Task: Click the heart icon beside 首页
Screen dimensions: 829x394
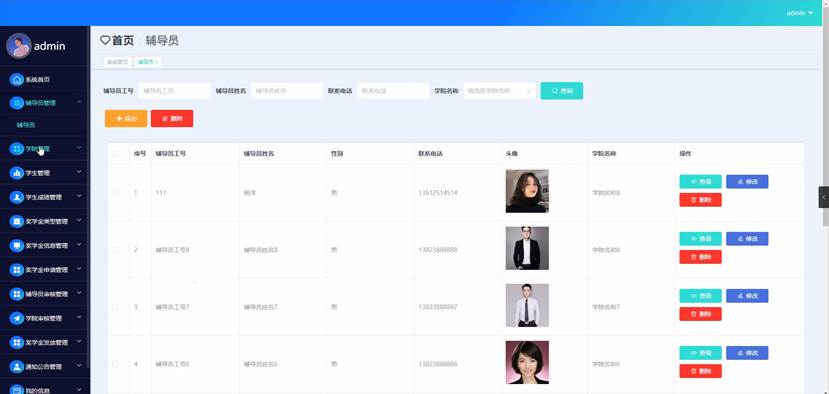Action: (105, 40)
